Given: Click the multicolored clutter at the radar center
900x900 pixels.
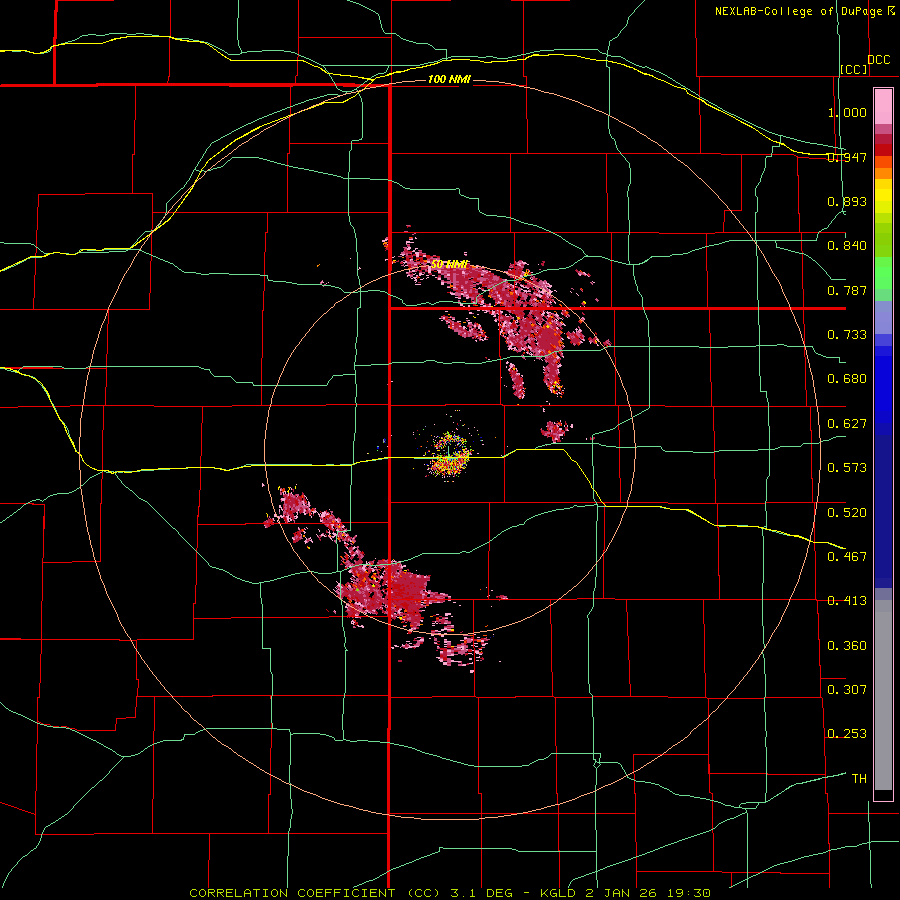Looking at the screenshot, I should [x=449, y=453].
